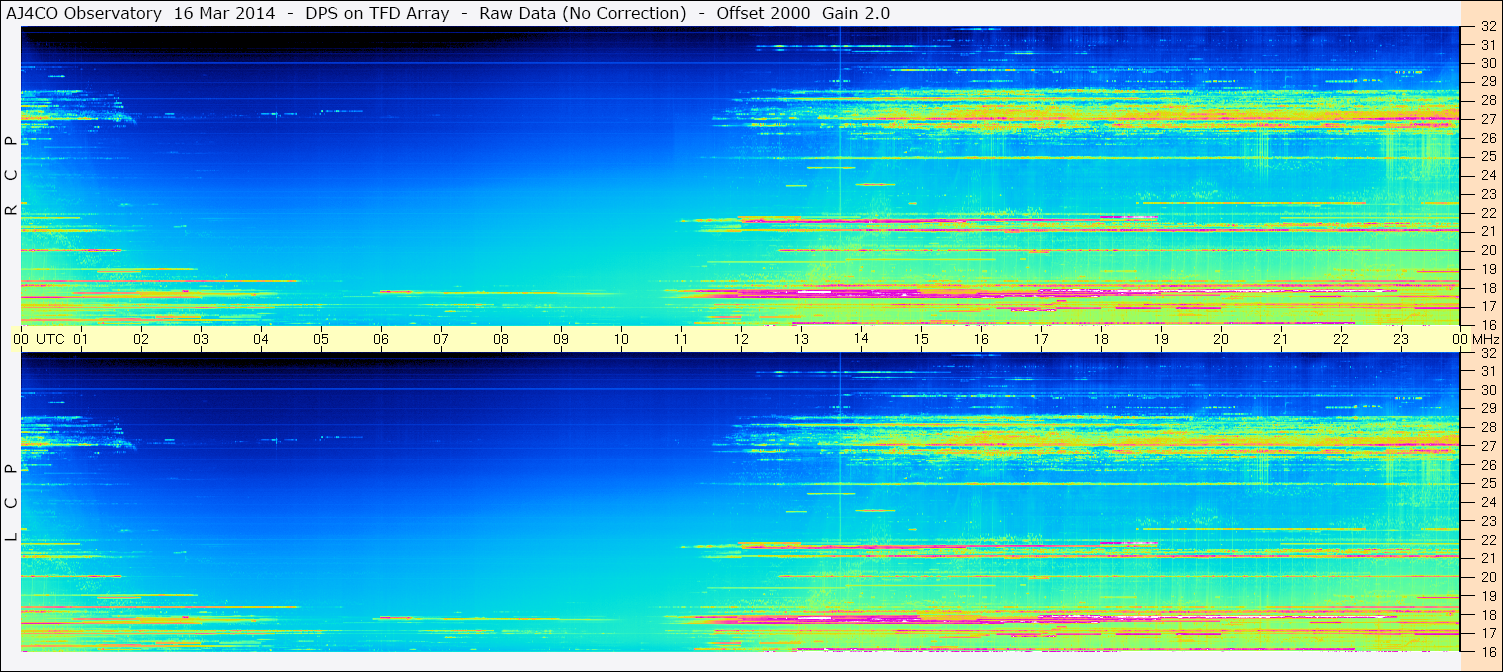Pick the 09 hour tick on time axis

pyautogui.click(x=561, y=339)
